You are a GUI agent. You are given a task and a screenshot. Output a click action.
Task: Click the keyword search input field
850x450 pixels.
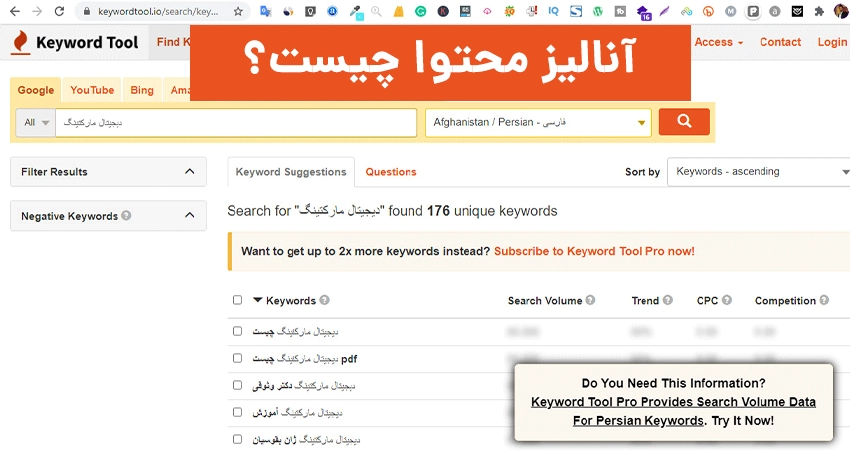point(236,123)
